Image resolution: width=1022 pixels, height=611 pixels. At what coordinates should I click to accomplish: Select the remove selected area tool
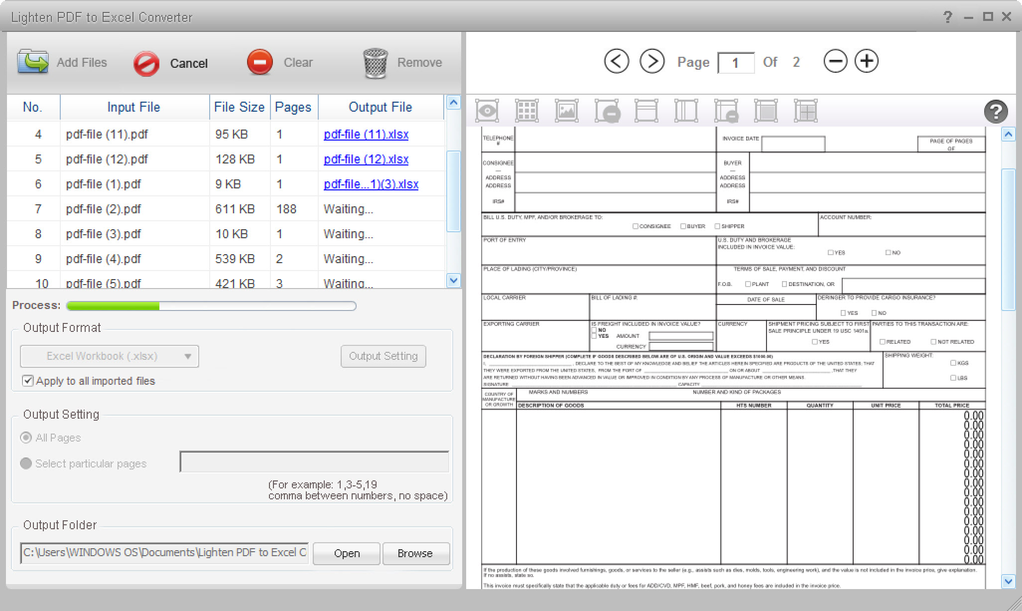pos(607,111)
